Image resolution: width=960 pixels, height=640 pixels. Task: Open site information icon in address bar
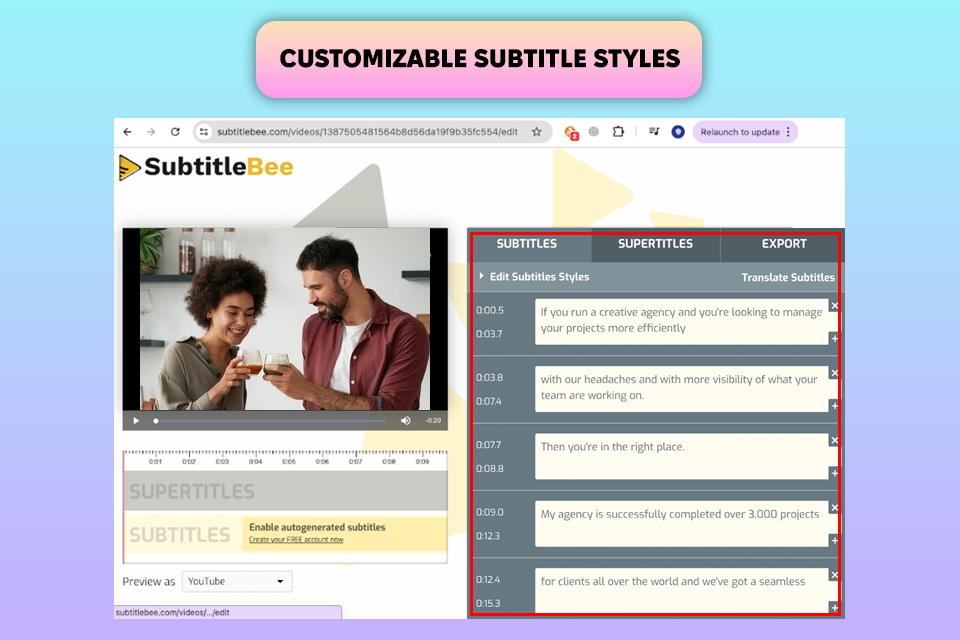pos(204,132)
